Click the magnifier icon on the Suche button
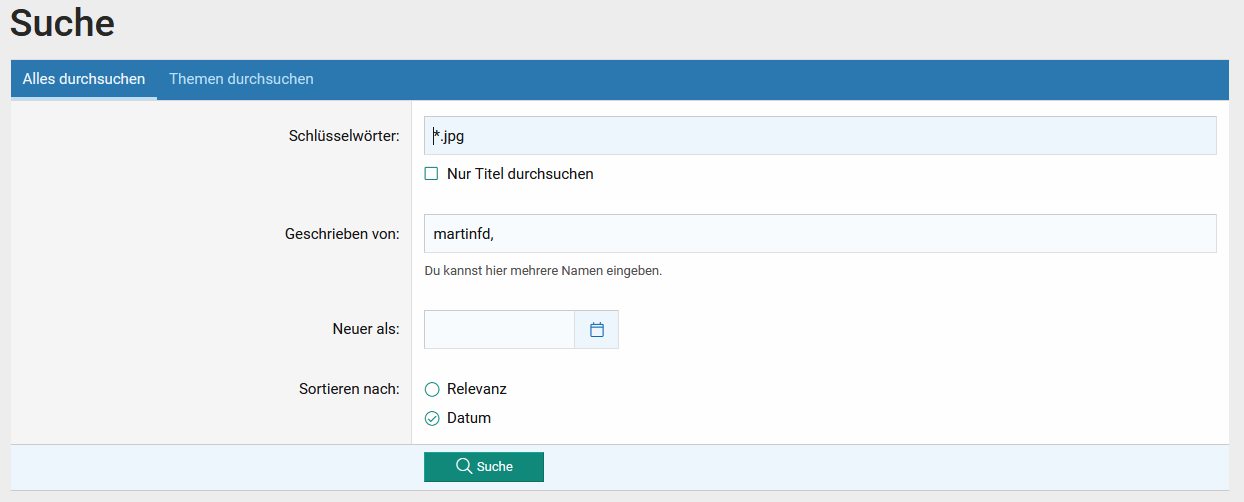This screenshot has height=502, width=1244. [x=464, y=467]
